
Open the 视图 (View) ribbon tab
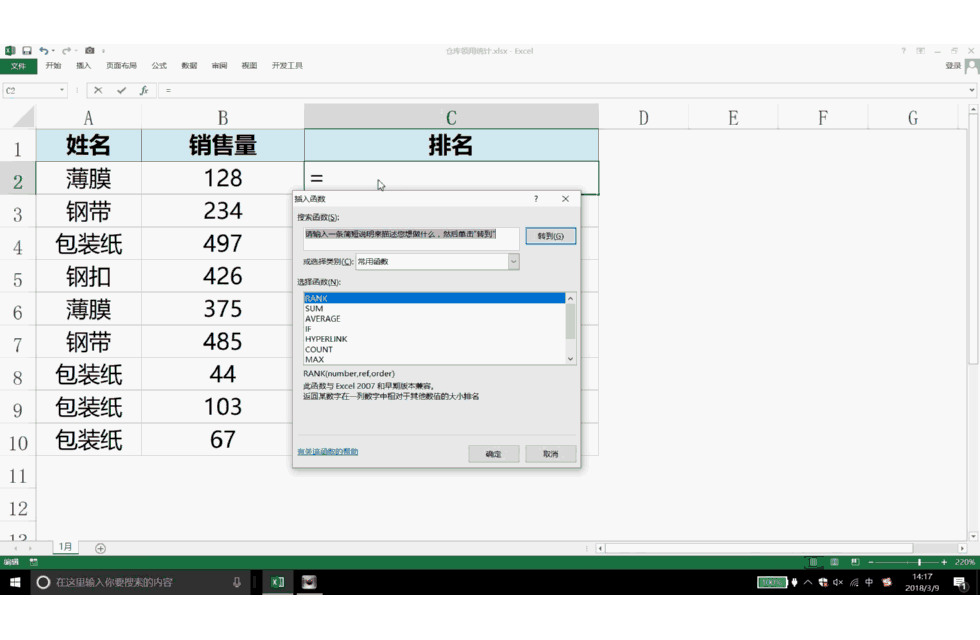[x=249, y=66]
